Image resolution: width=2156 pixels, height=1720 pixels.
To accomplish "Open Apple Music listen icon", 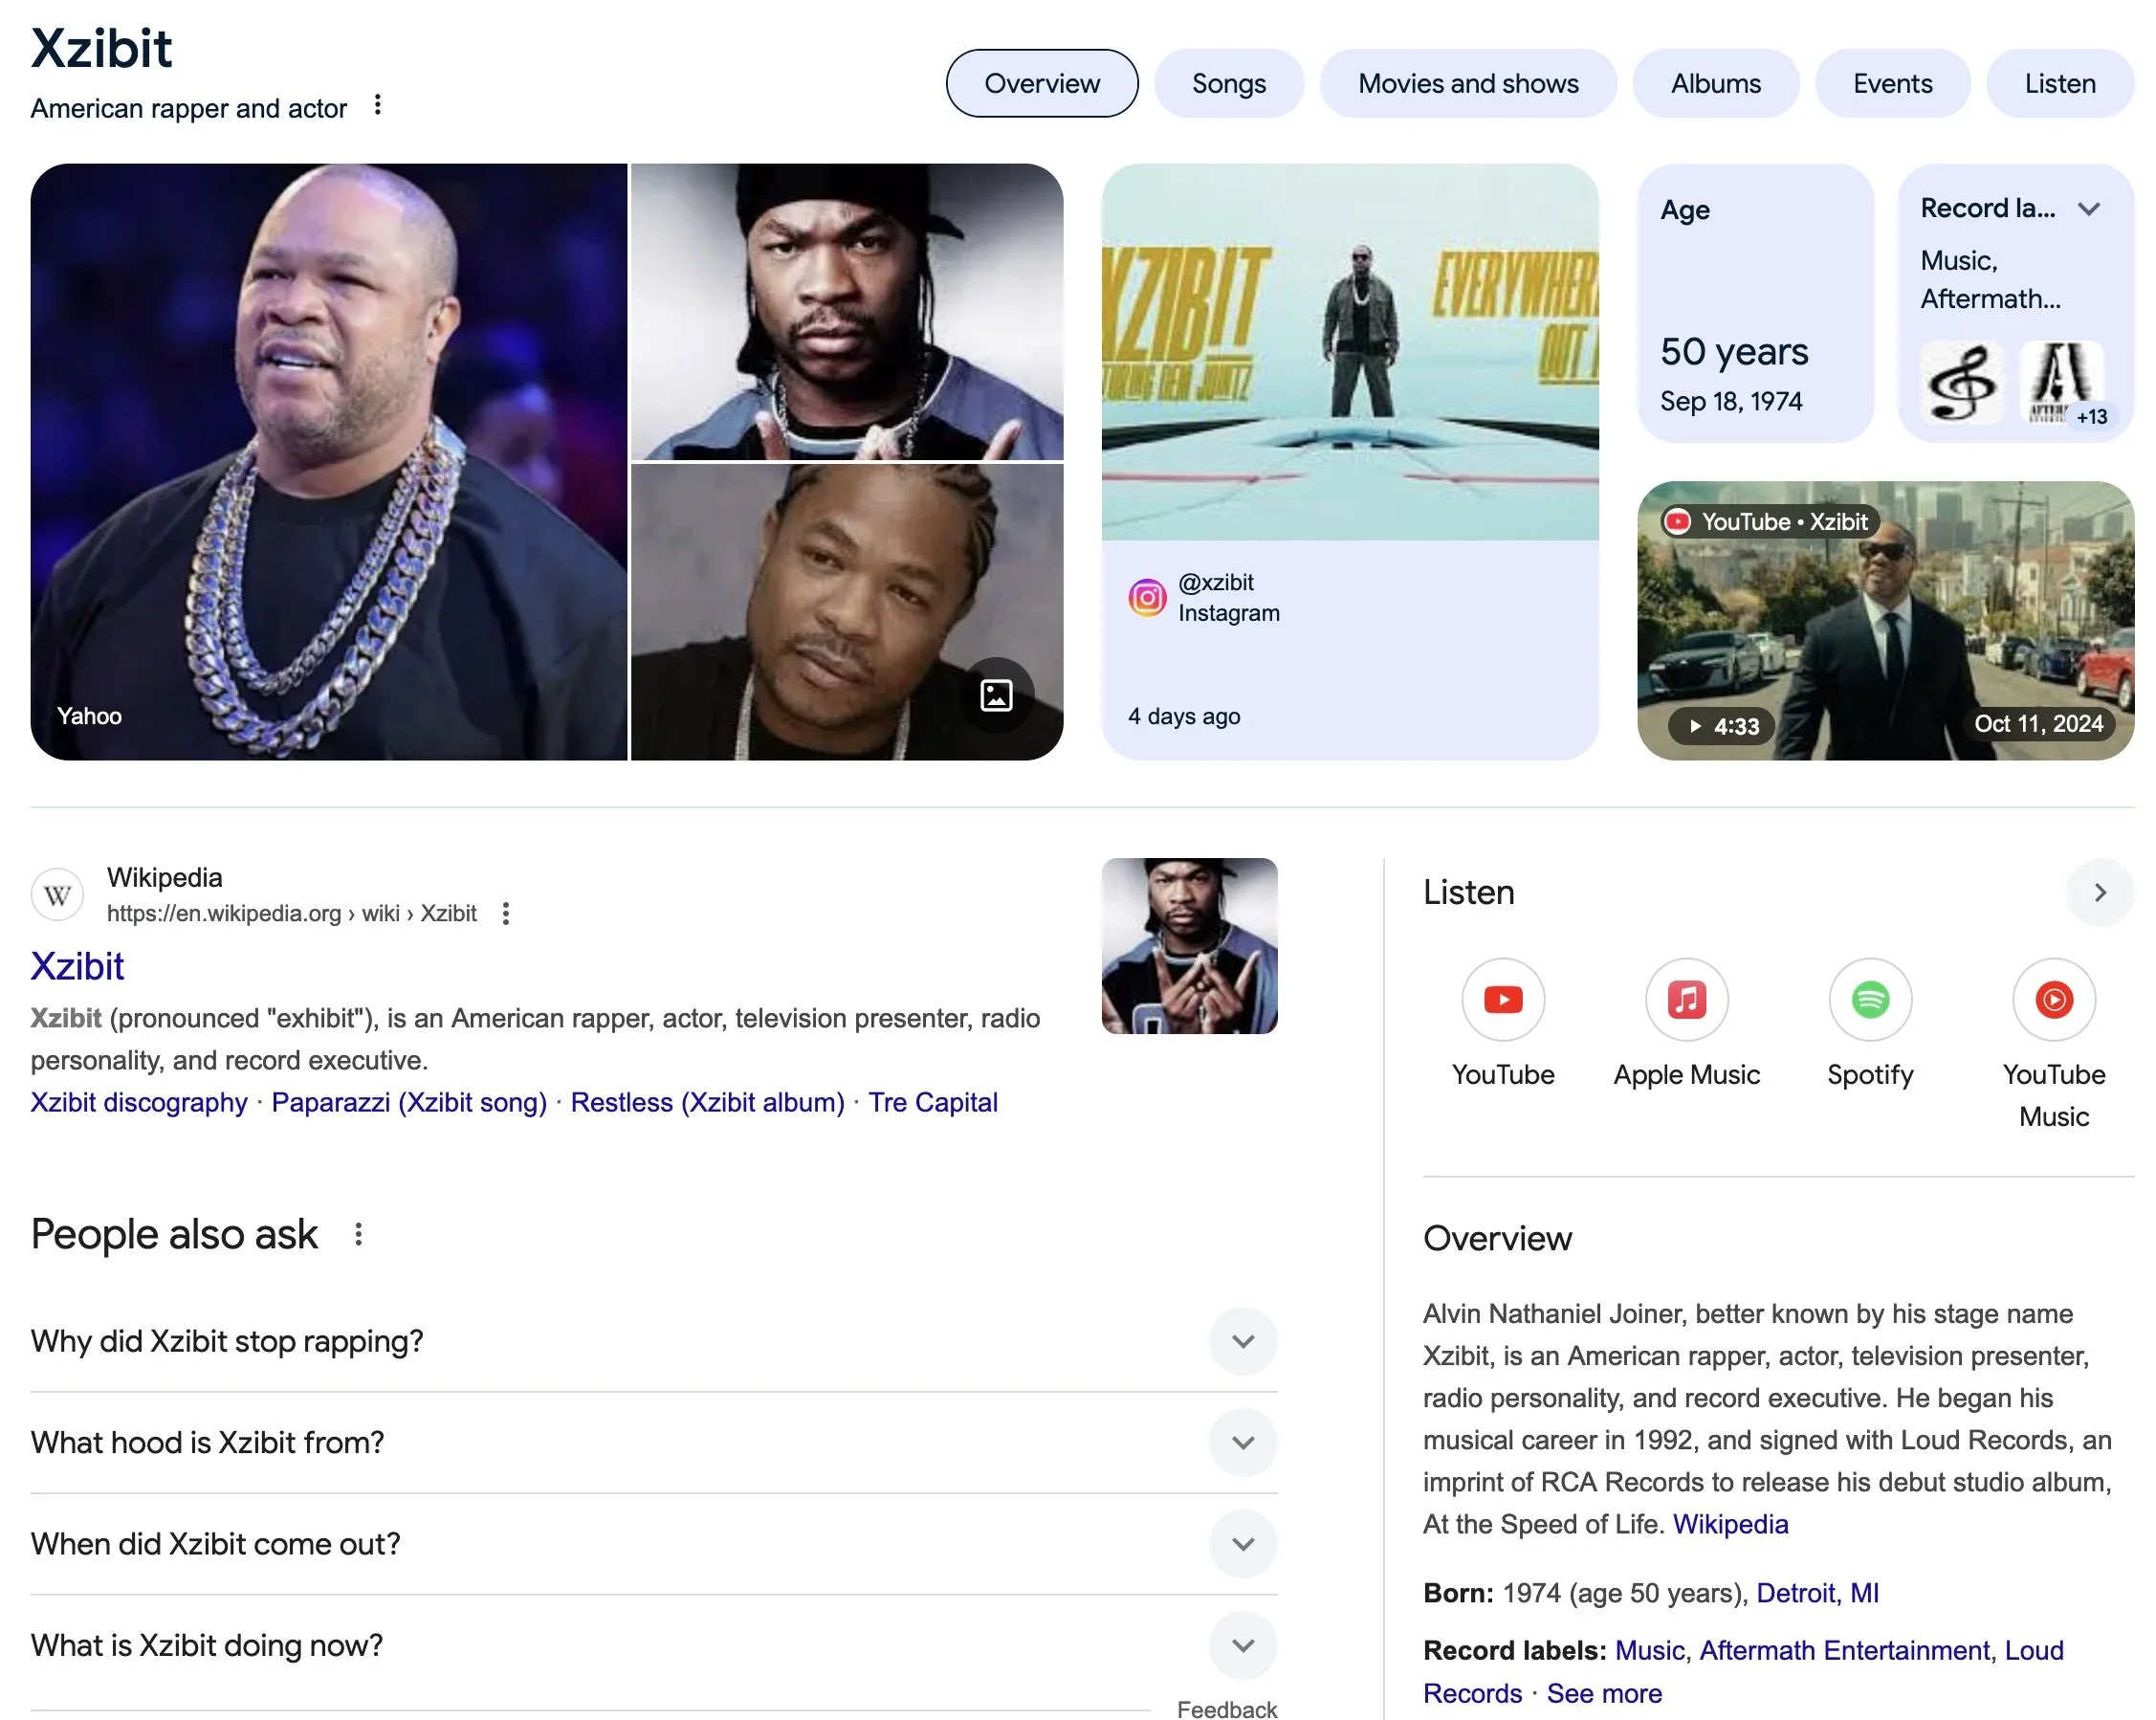I will point(1686,999).
